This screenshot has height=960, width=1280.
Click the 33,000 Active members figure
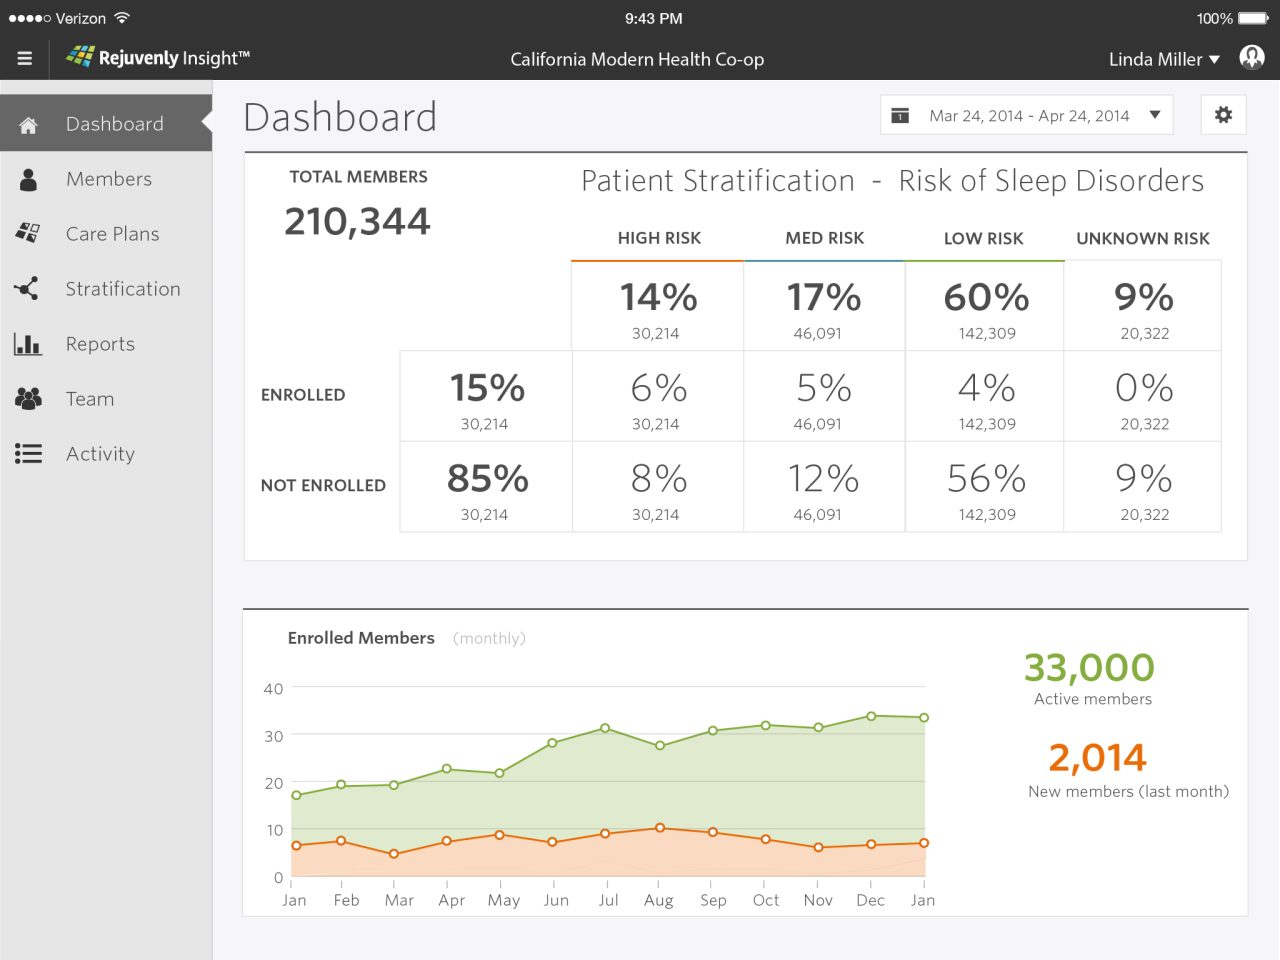click(1089, 667)
